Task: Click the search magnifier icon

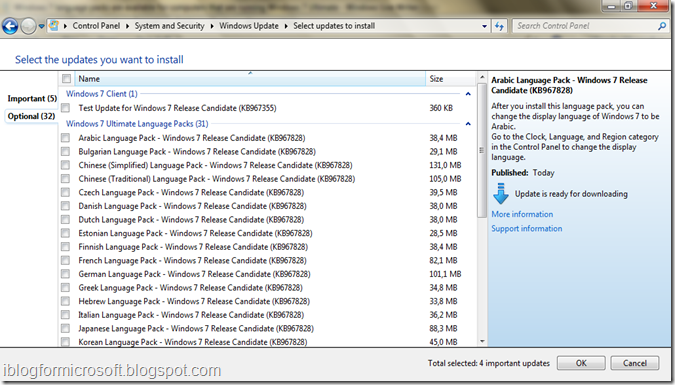Action: (x=662, y=26)
